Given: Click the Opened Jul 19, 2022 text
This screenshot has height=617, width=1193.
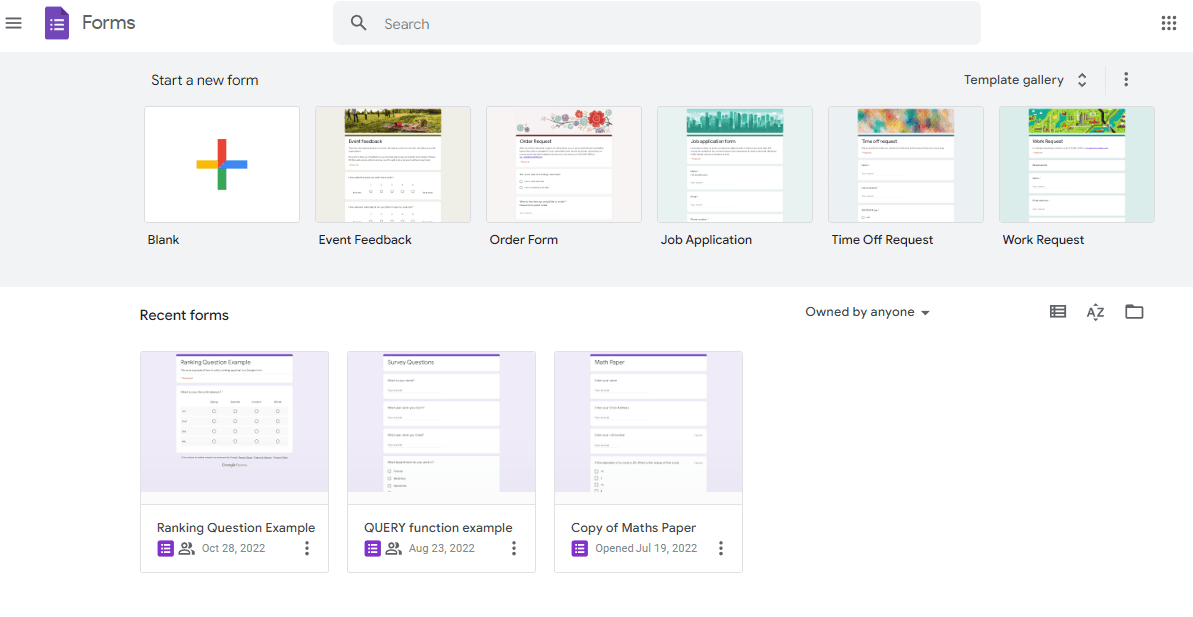Looking at the screenshot, I should pos(646,548).
